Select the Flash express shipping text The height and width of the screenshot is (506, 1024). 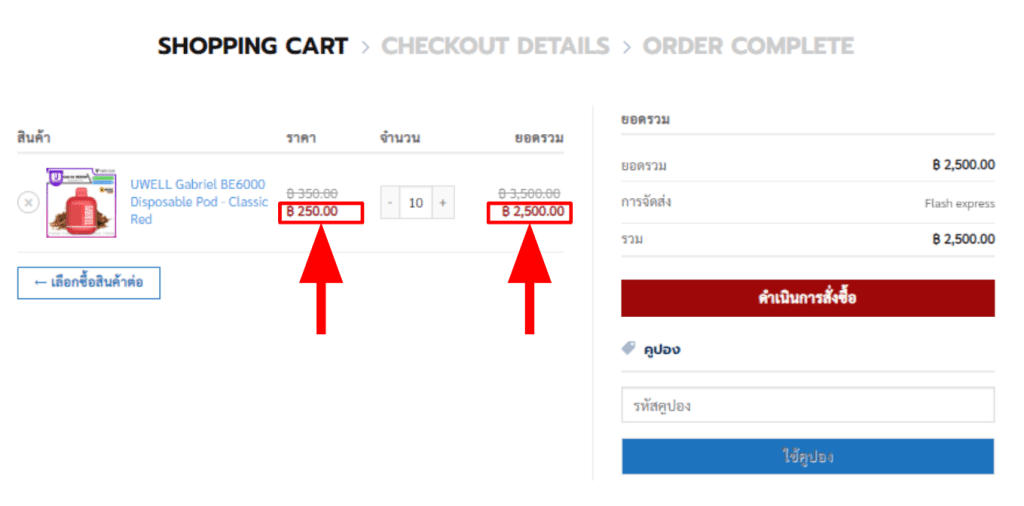click(959, 203)
